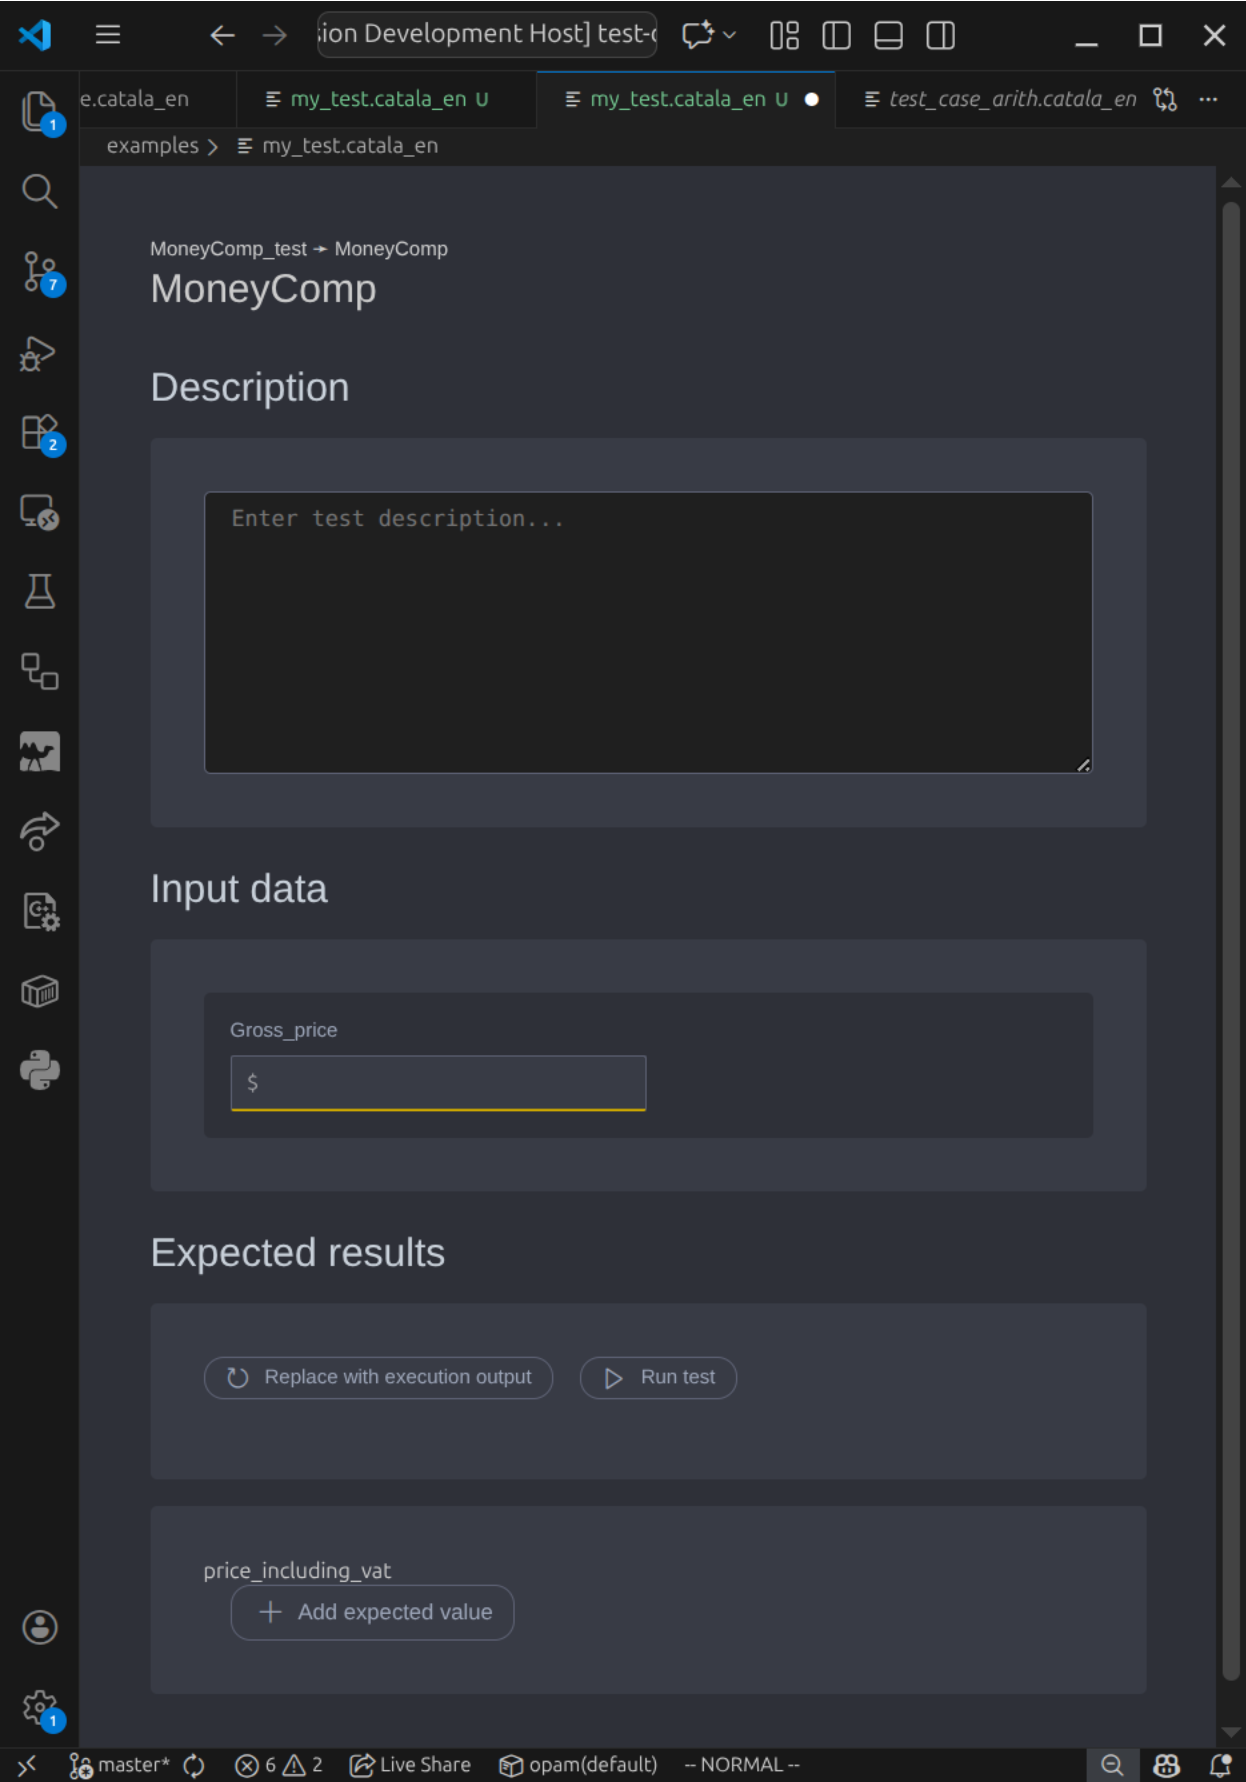Open the OCaml camel view
This screenshot has width=1246, height=1782.
tap(39, 751)
